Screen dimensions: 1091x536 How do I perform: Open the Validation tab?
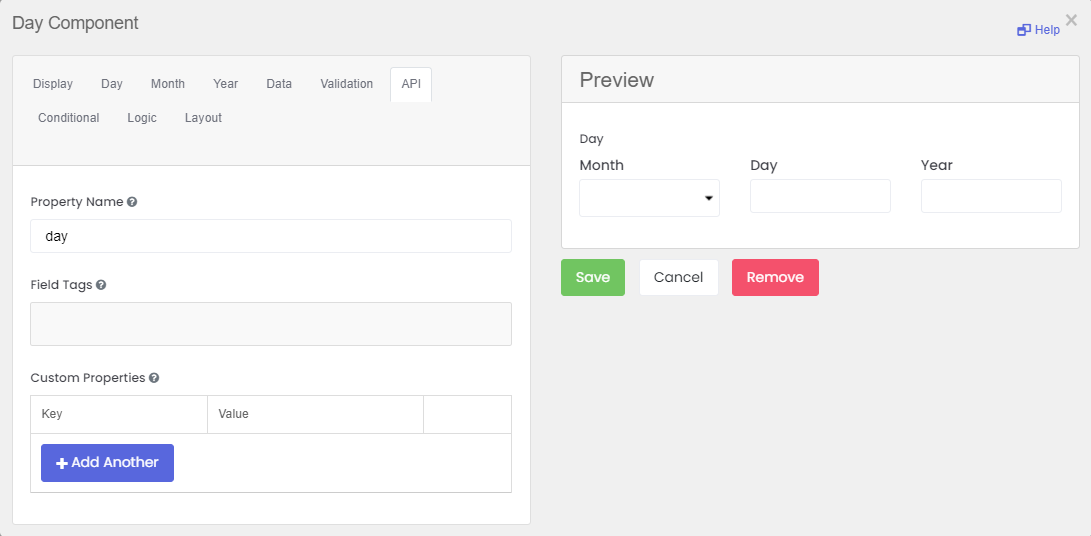pyautogui.click(x=347, y=84)
